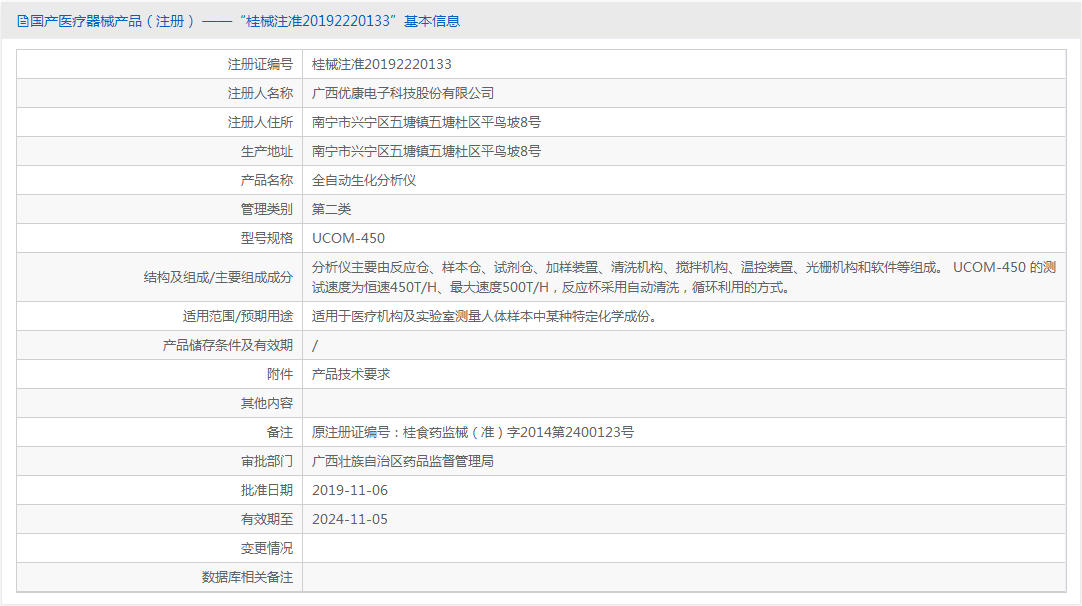Click the 适用范围/预期用途 label
The image size is (1082, 606).
[237, 316]
